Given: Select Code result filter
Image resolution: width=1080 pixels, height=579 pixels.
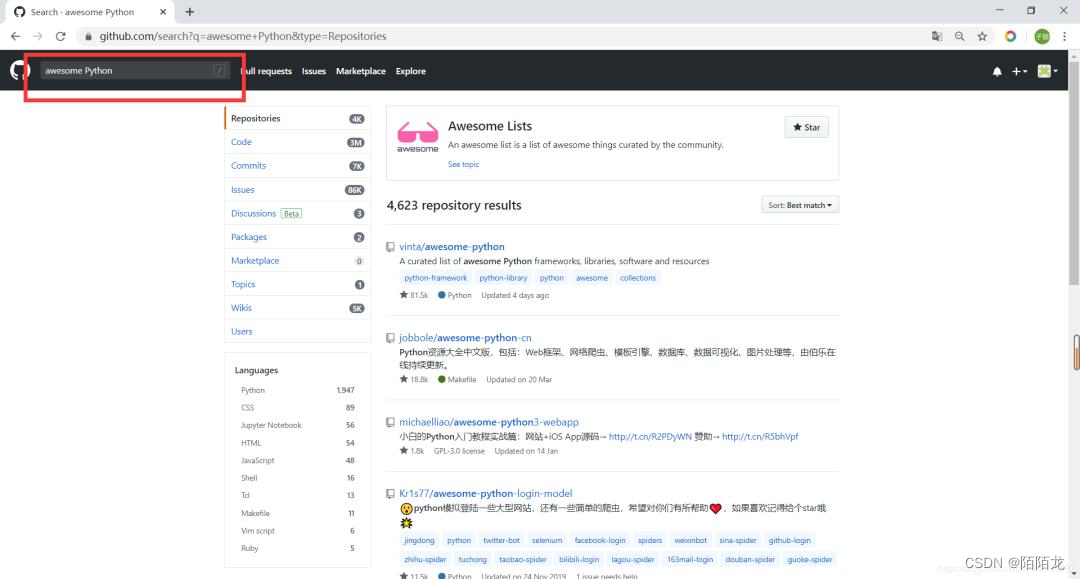Looking at the screenshot, I should (298, 142).
